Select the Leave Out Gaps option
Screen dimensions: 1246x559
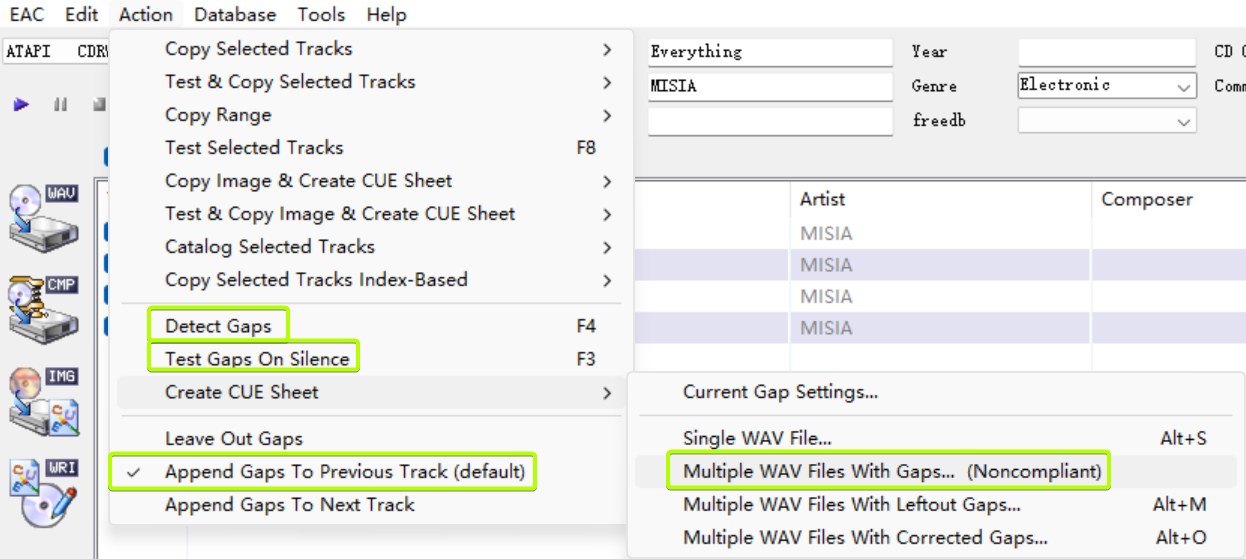point(234,439)
